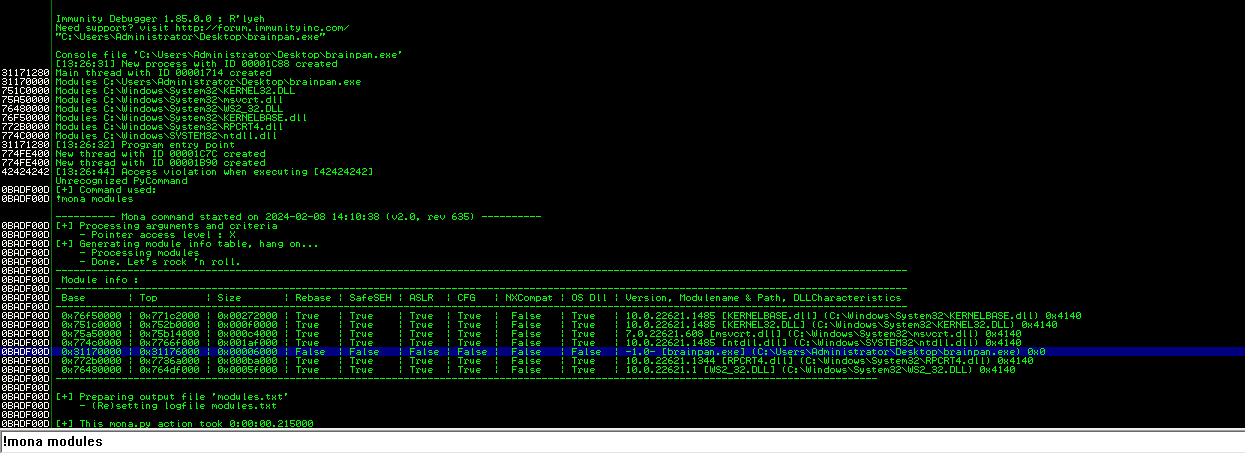This screenshot has height=453, width=1245.
Task: Click the 'Modules C:\Windows\System32\KERNELBASE.dll' load line
Action: [181, 118]
